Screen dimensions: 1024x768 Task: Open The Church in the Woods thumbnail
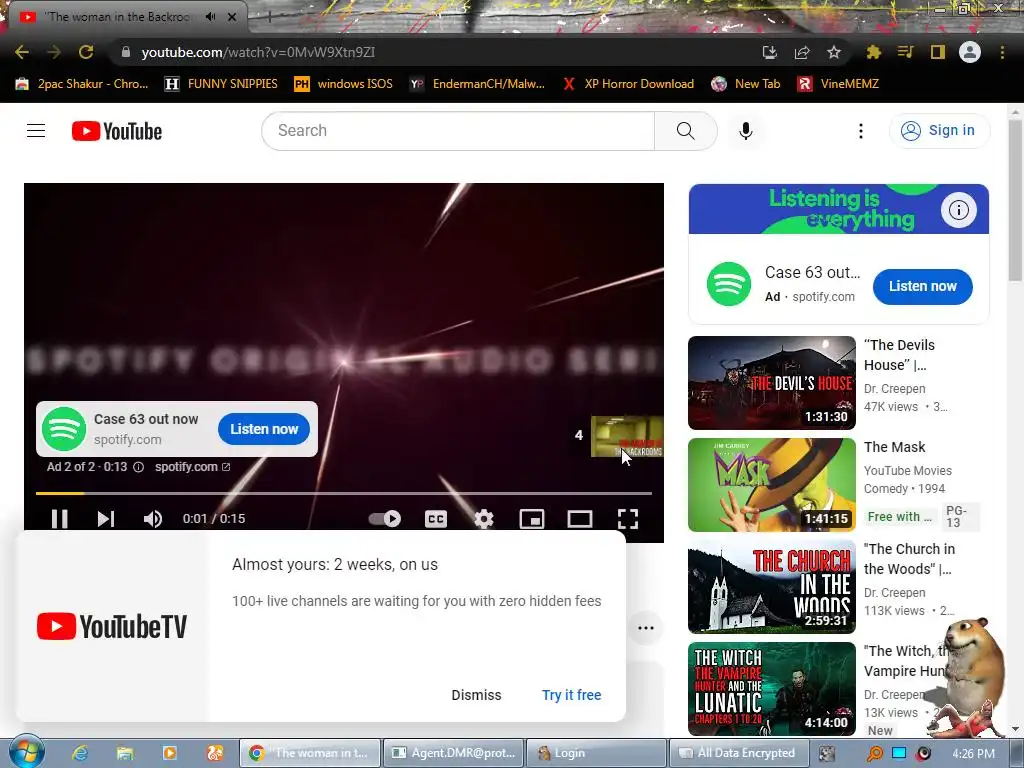coord(771,586)
